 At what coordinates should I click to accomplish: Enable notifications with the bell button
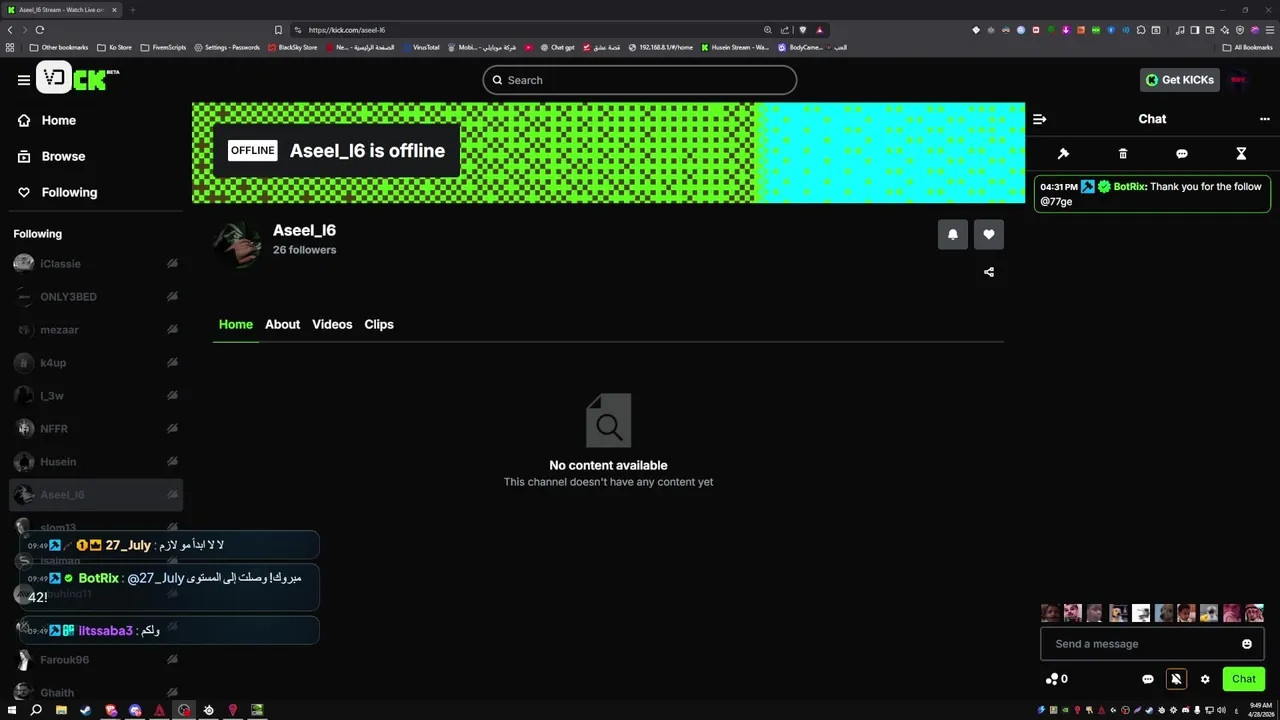pos(952,234)
